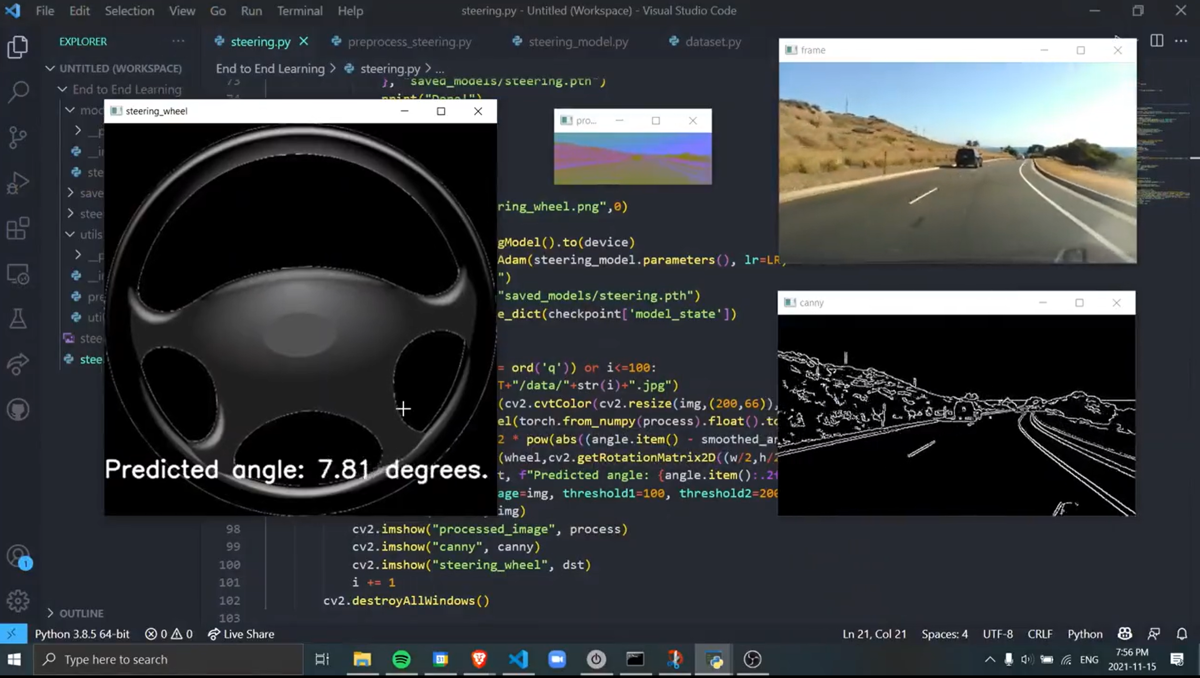Open the Edit menu
Image resolution: width=1200 pixels, height=678 pixels.
(x=80, y=11)
